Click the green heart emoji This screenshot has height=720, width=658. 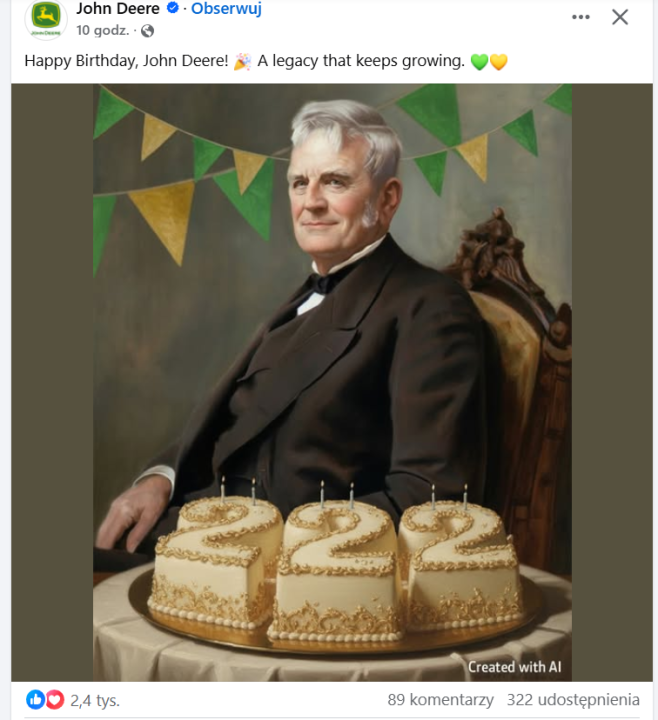click(479, 62)
